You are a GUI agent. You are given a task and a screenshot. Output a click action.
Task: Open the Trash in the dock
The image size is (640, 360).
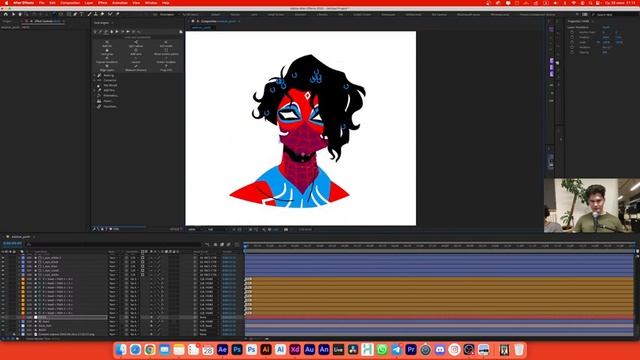[x=519, y=349]
